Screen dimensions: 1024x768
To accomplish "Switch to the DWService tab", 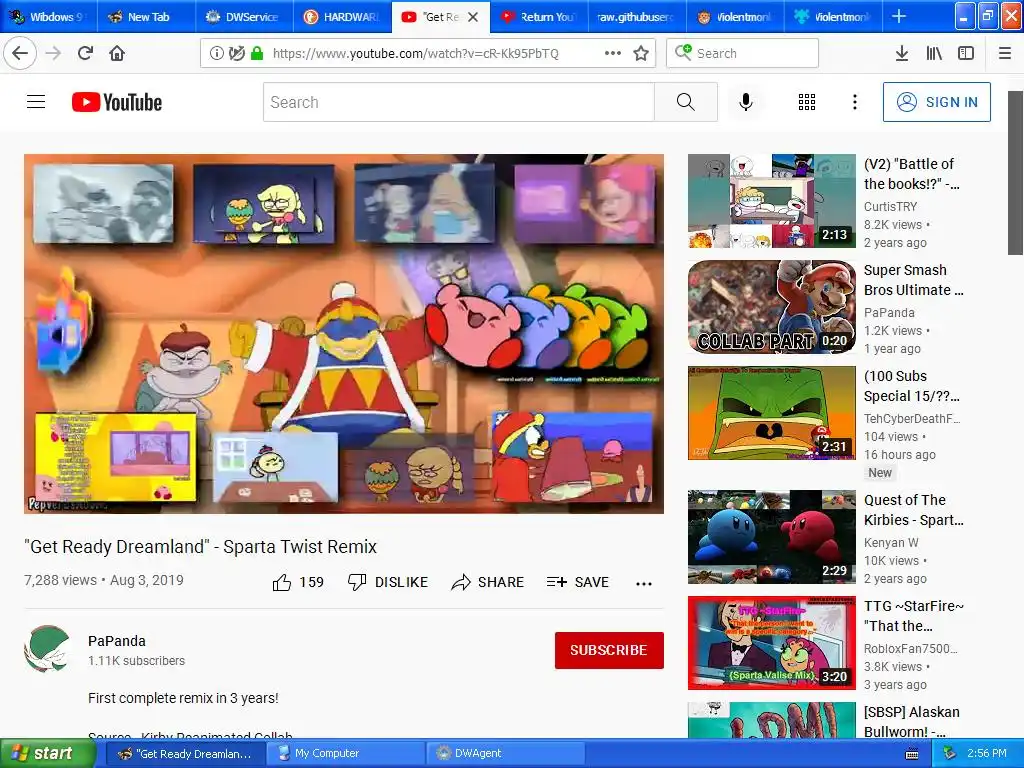I will pyautogui.click(x=244, y=16).
